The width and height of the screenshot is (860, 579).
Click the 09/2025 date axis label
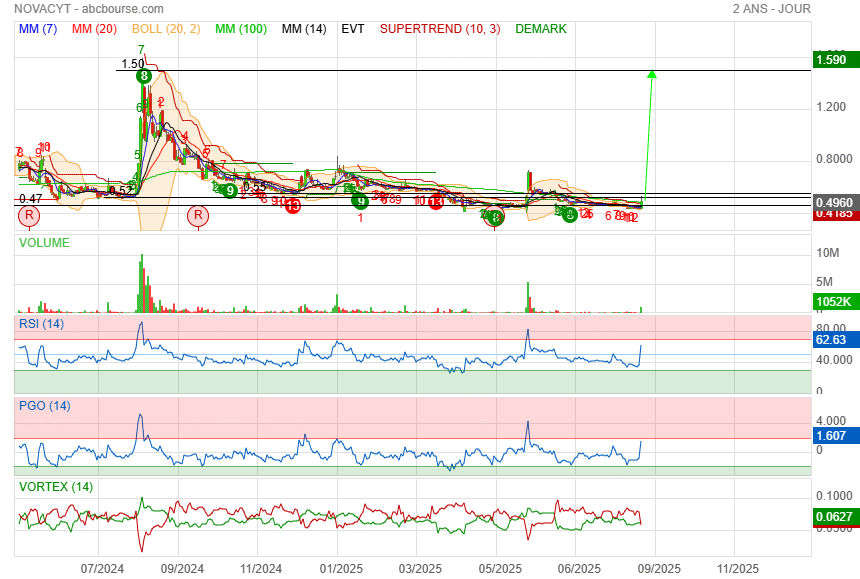tap(659, 569)
